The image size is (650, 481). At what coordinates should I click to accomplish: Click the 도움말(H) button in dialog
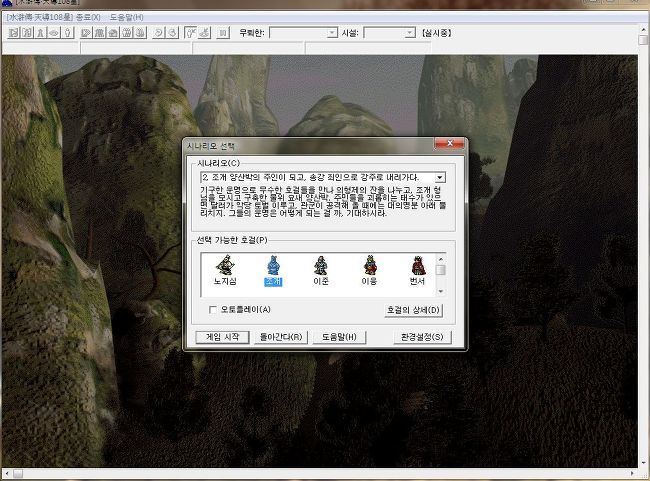[339, 337]
